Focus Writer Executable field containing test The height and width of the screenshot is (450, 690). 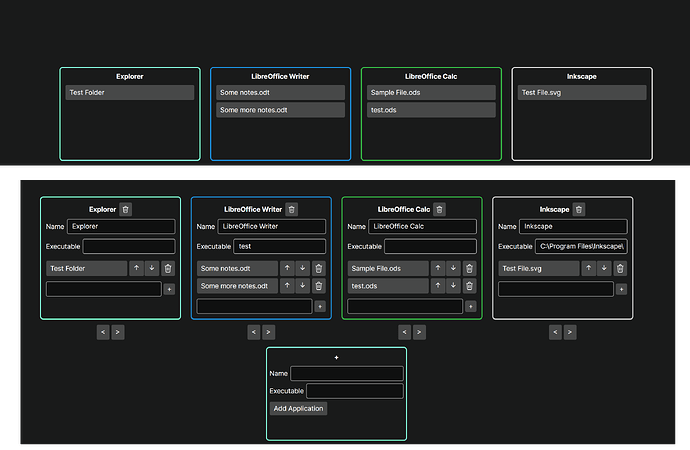tap(279, 246)
